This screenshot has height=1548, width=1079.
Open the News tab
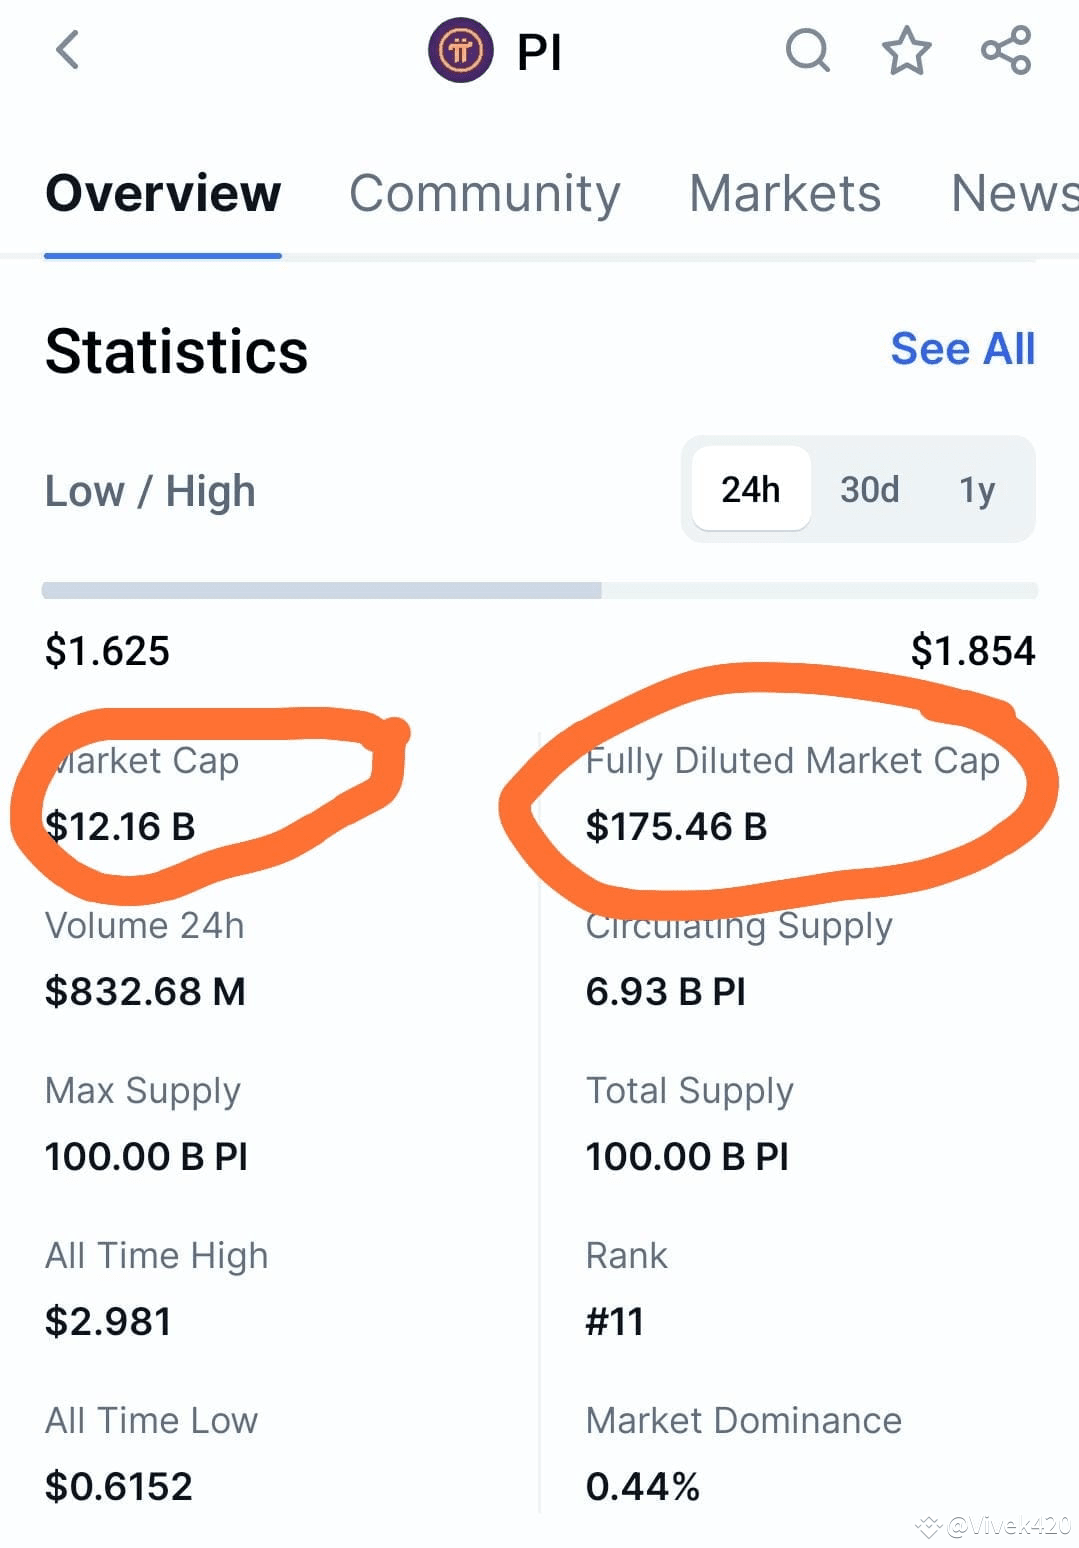click(x=1014, y=193)
